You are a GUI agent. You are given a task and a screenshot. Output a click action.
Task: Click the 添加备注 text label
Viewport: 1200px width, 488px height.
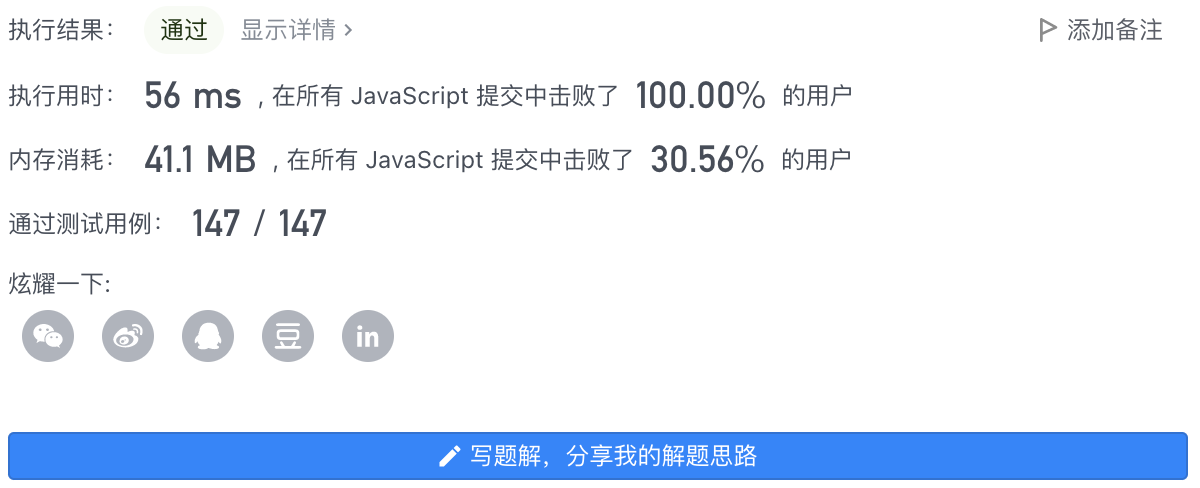[1115, 31]
